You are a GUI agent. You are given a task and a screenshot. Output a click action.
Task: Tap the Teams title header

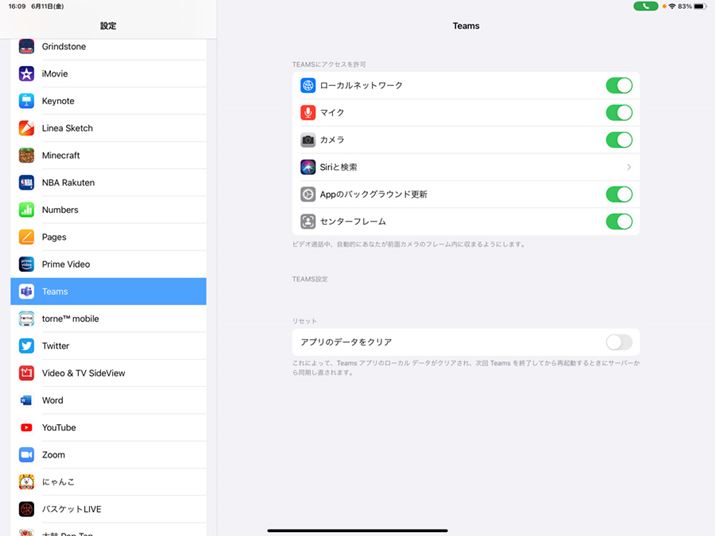(x=466, y=26)
